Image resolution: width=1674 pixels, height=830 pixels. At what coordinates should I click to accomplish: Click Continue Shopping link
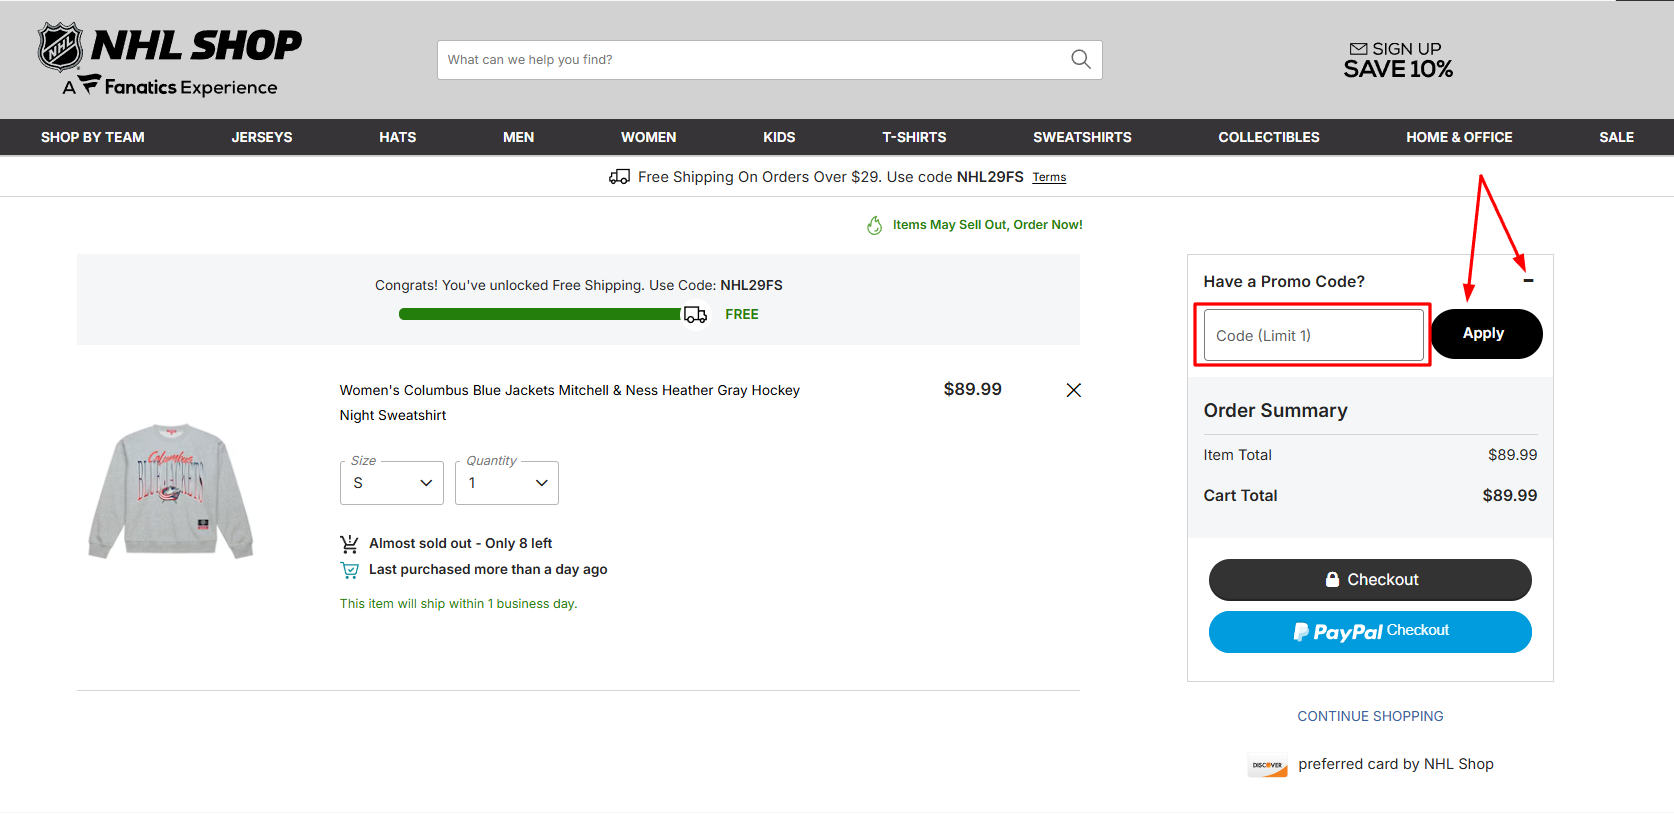1370,716
